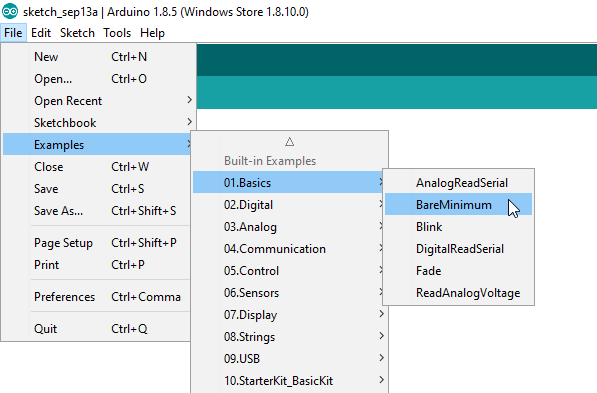Image resolution: width=597 pixels, height=393 pixels.
Task: Select the AnalogReadSerial example
Action: 458,182
